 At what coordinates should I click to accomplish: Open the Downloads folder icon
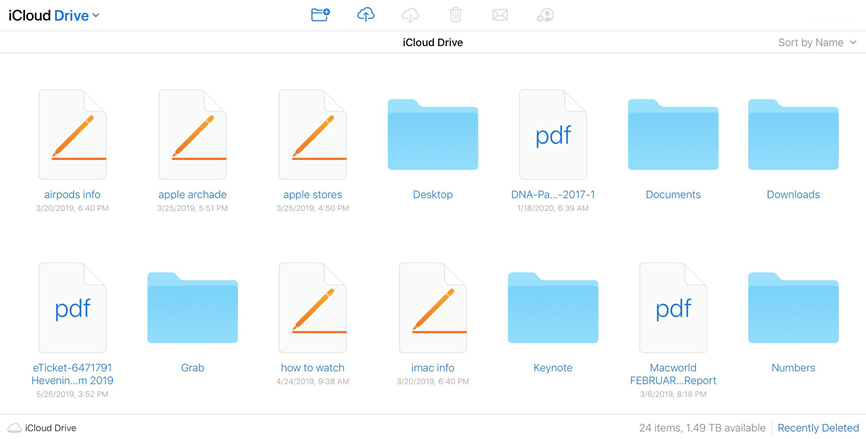point(793,134)
